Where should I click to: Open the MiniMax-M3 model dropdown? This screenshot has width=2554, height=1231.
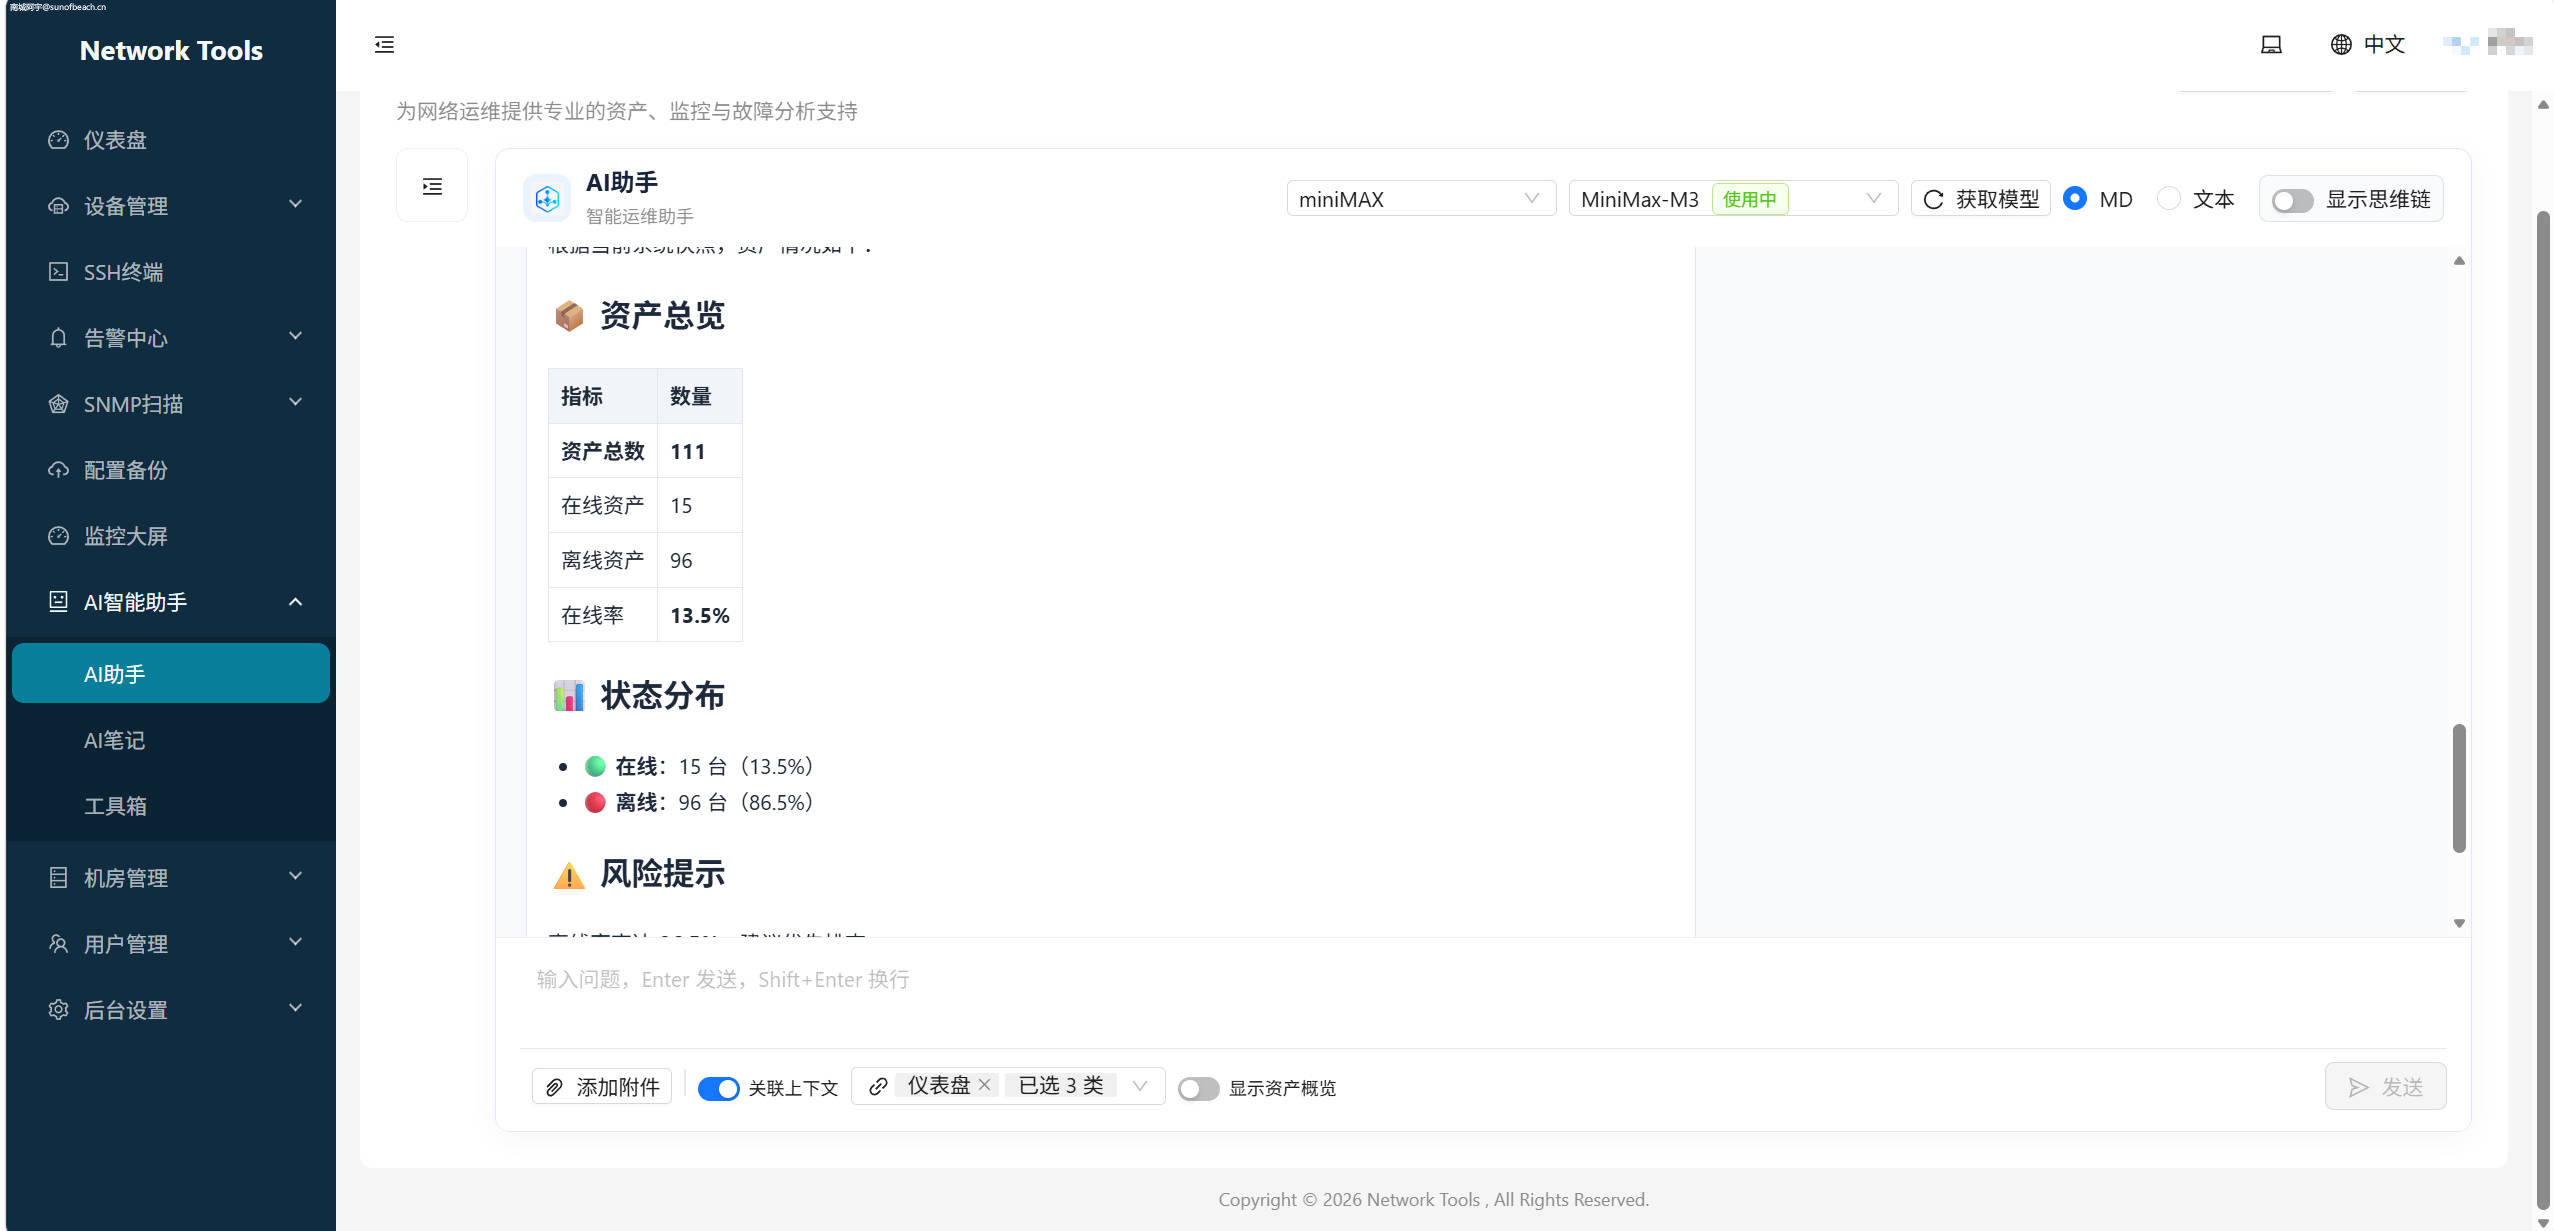(x=1732, y=199)
